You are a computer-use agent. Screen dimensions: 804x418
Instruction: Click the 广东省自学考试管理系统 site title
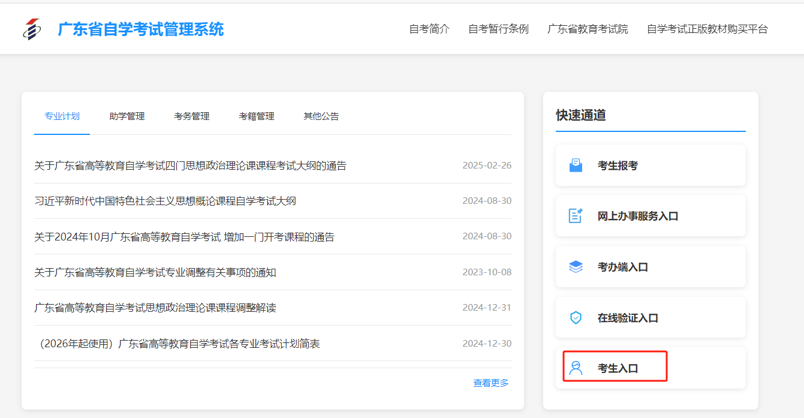pyautogui.click(x=140, y=29)
